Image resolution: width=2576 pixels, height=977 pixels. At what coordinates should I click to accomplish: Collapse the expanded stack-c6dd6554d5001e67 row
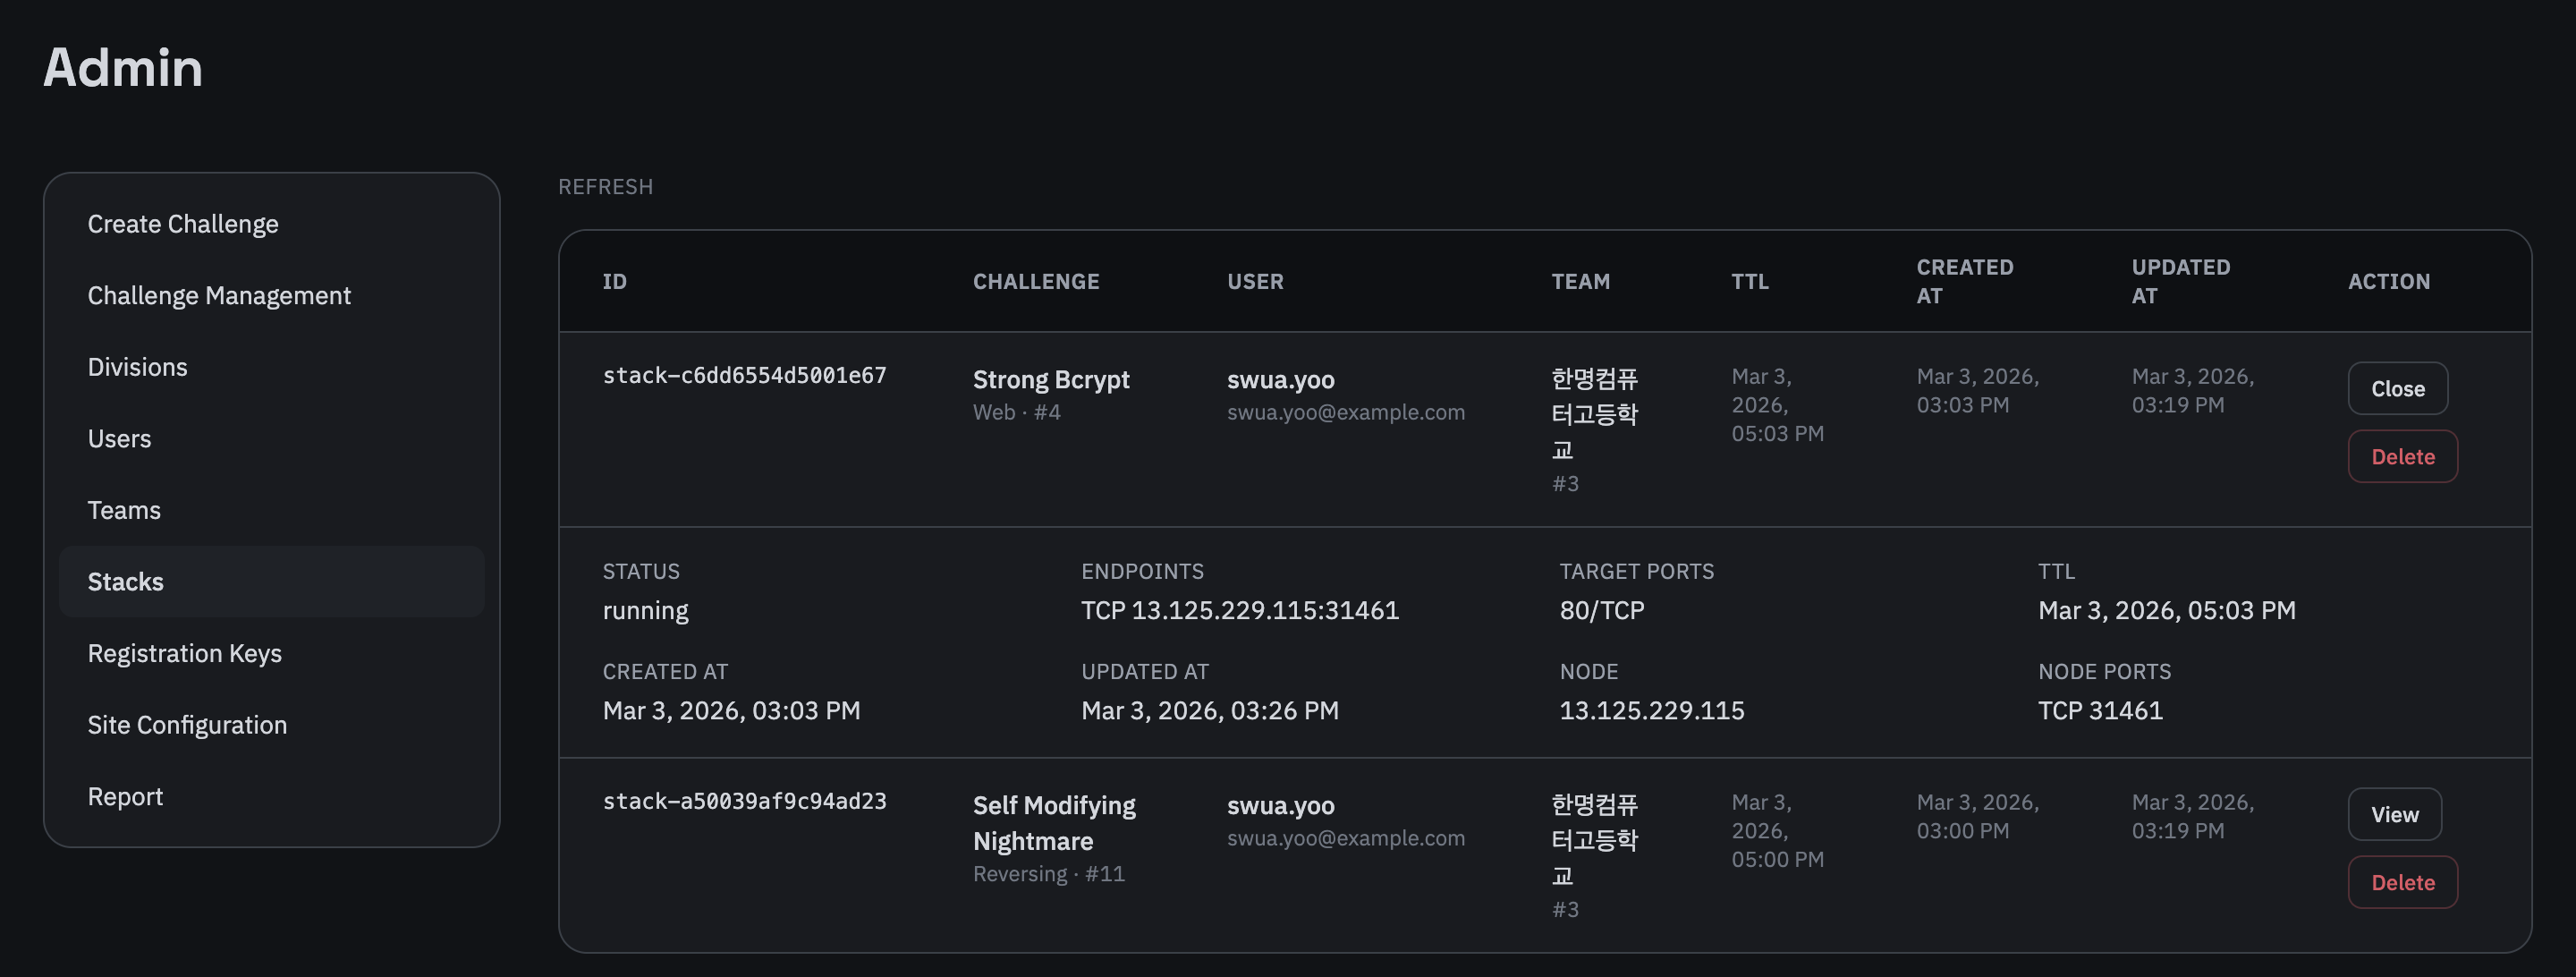[745, 375]
